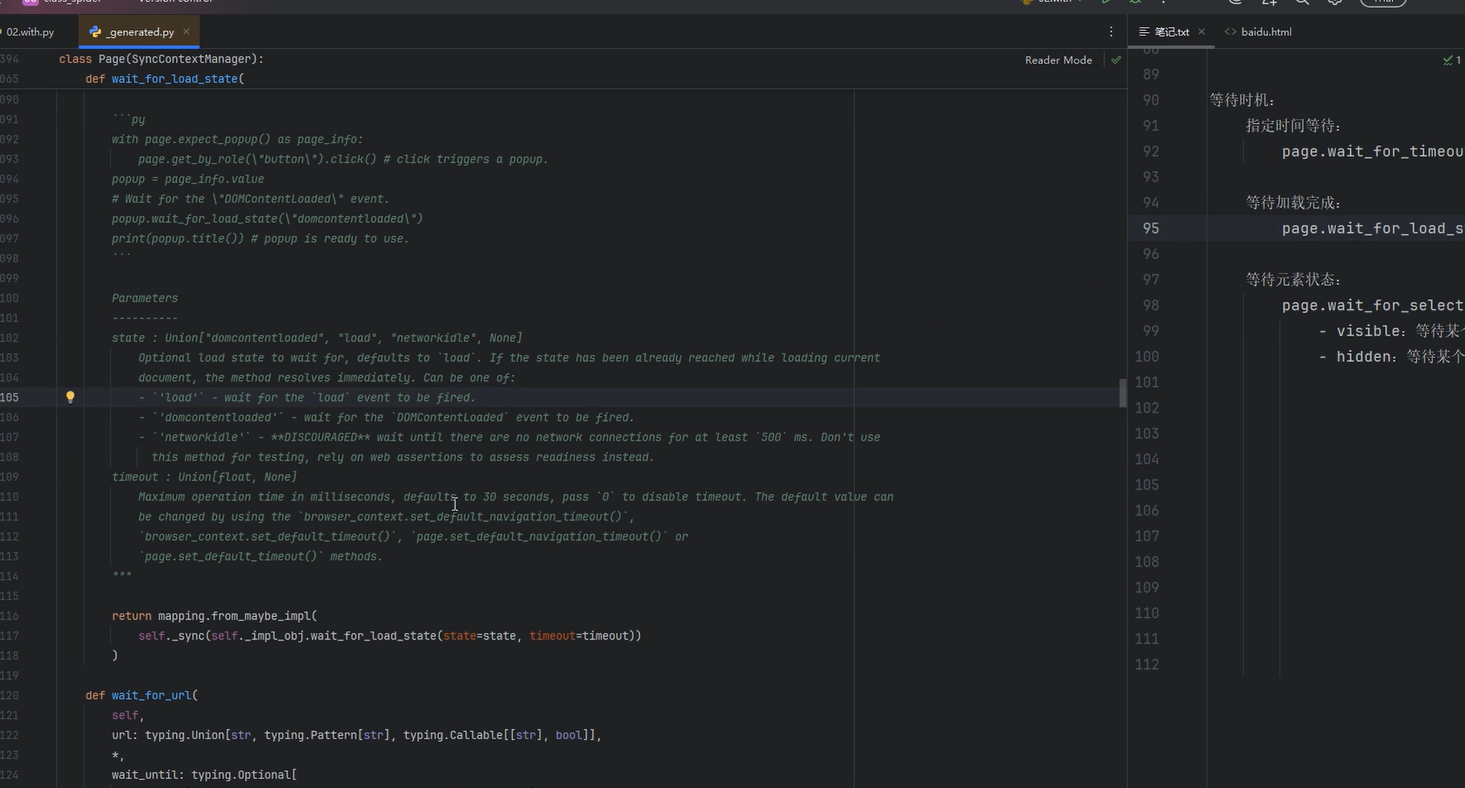Click the 'state : Union[' parameter line
The height and width of the screenshot is (788, 1465).
point(317,338)
